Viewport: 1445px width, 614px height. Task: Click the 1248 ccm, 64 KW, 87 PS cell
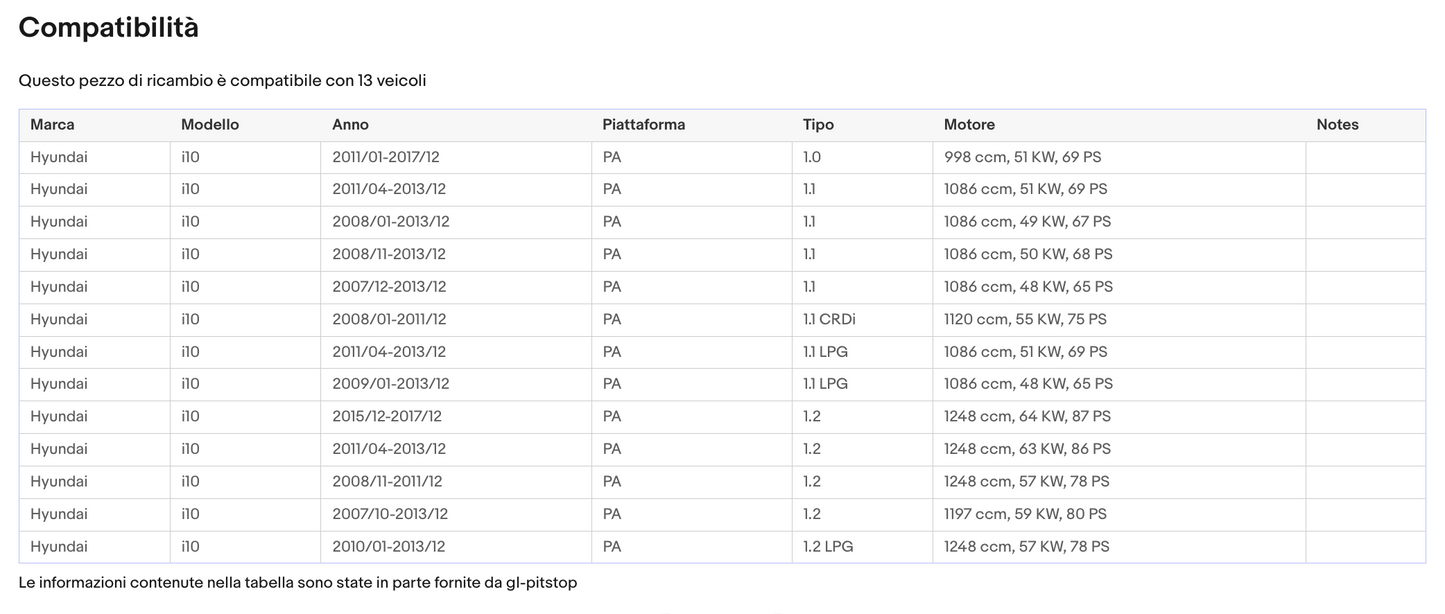click(1027, 417)
